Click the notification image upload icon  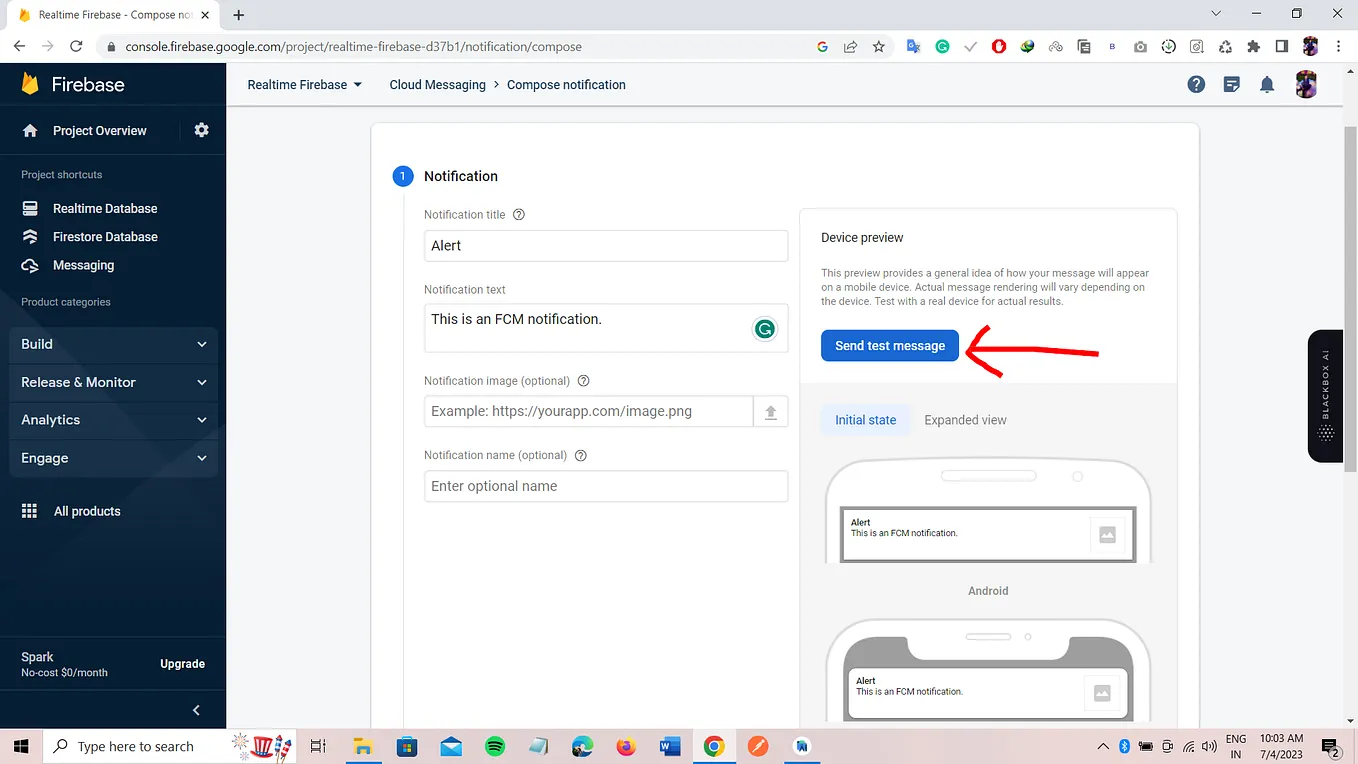pyautogui.click(x=771, y=411)
